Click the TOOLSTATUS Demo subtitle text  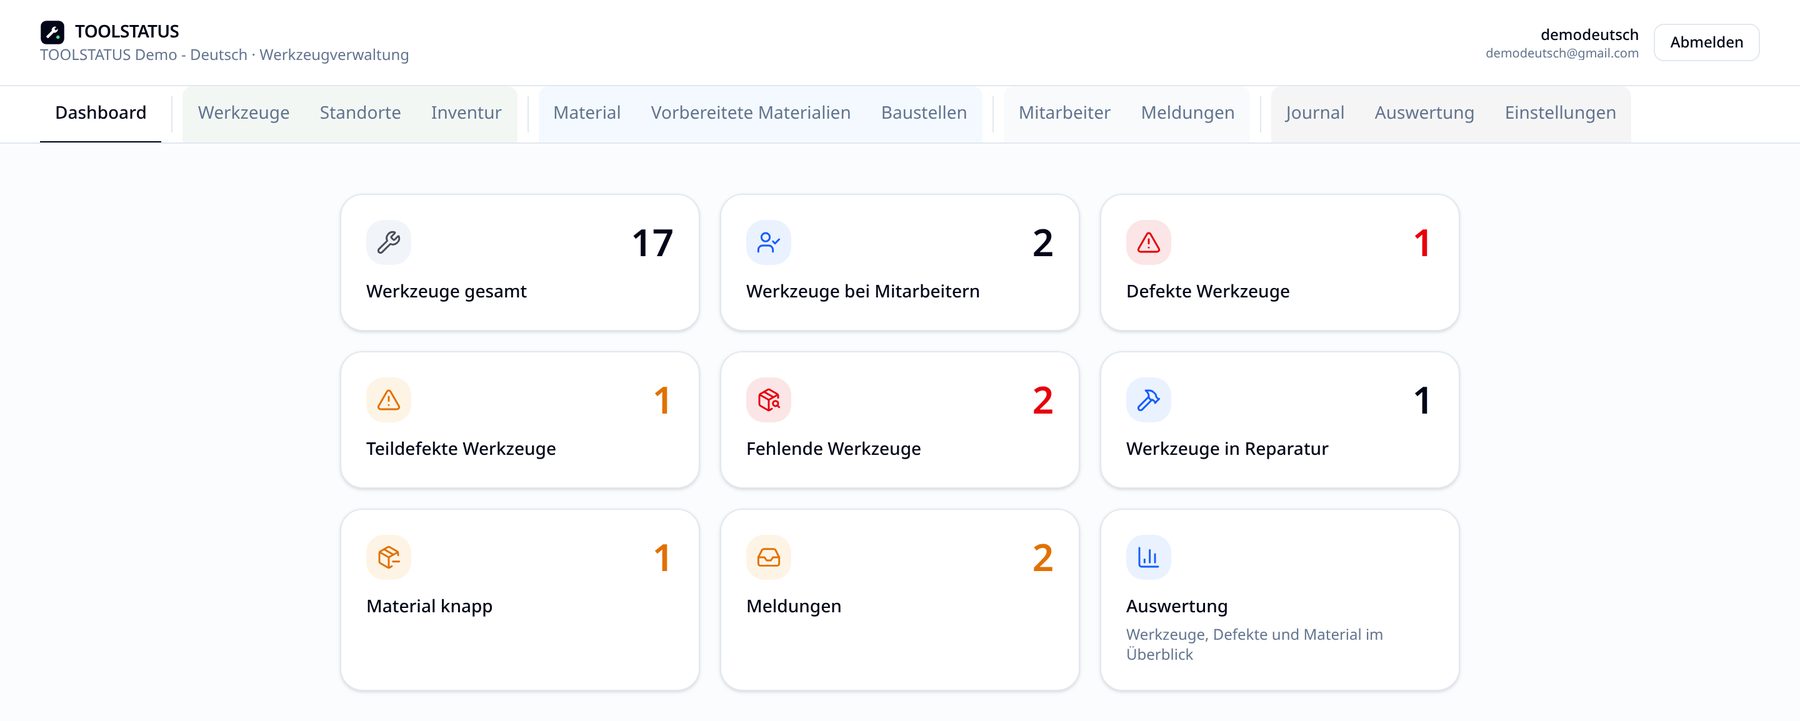(x=224, y=55)
